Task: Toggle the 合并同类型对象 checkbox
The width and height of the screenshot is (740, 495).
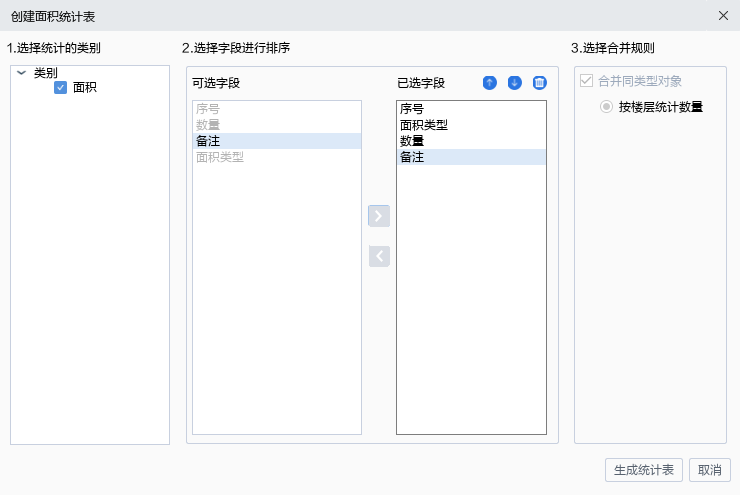Action: pyautogui.click(x=586, y=81)
